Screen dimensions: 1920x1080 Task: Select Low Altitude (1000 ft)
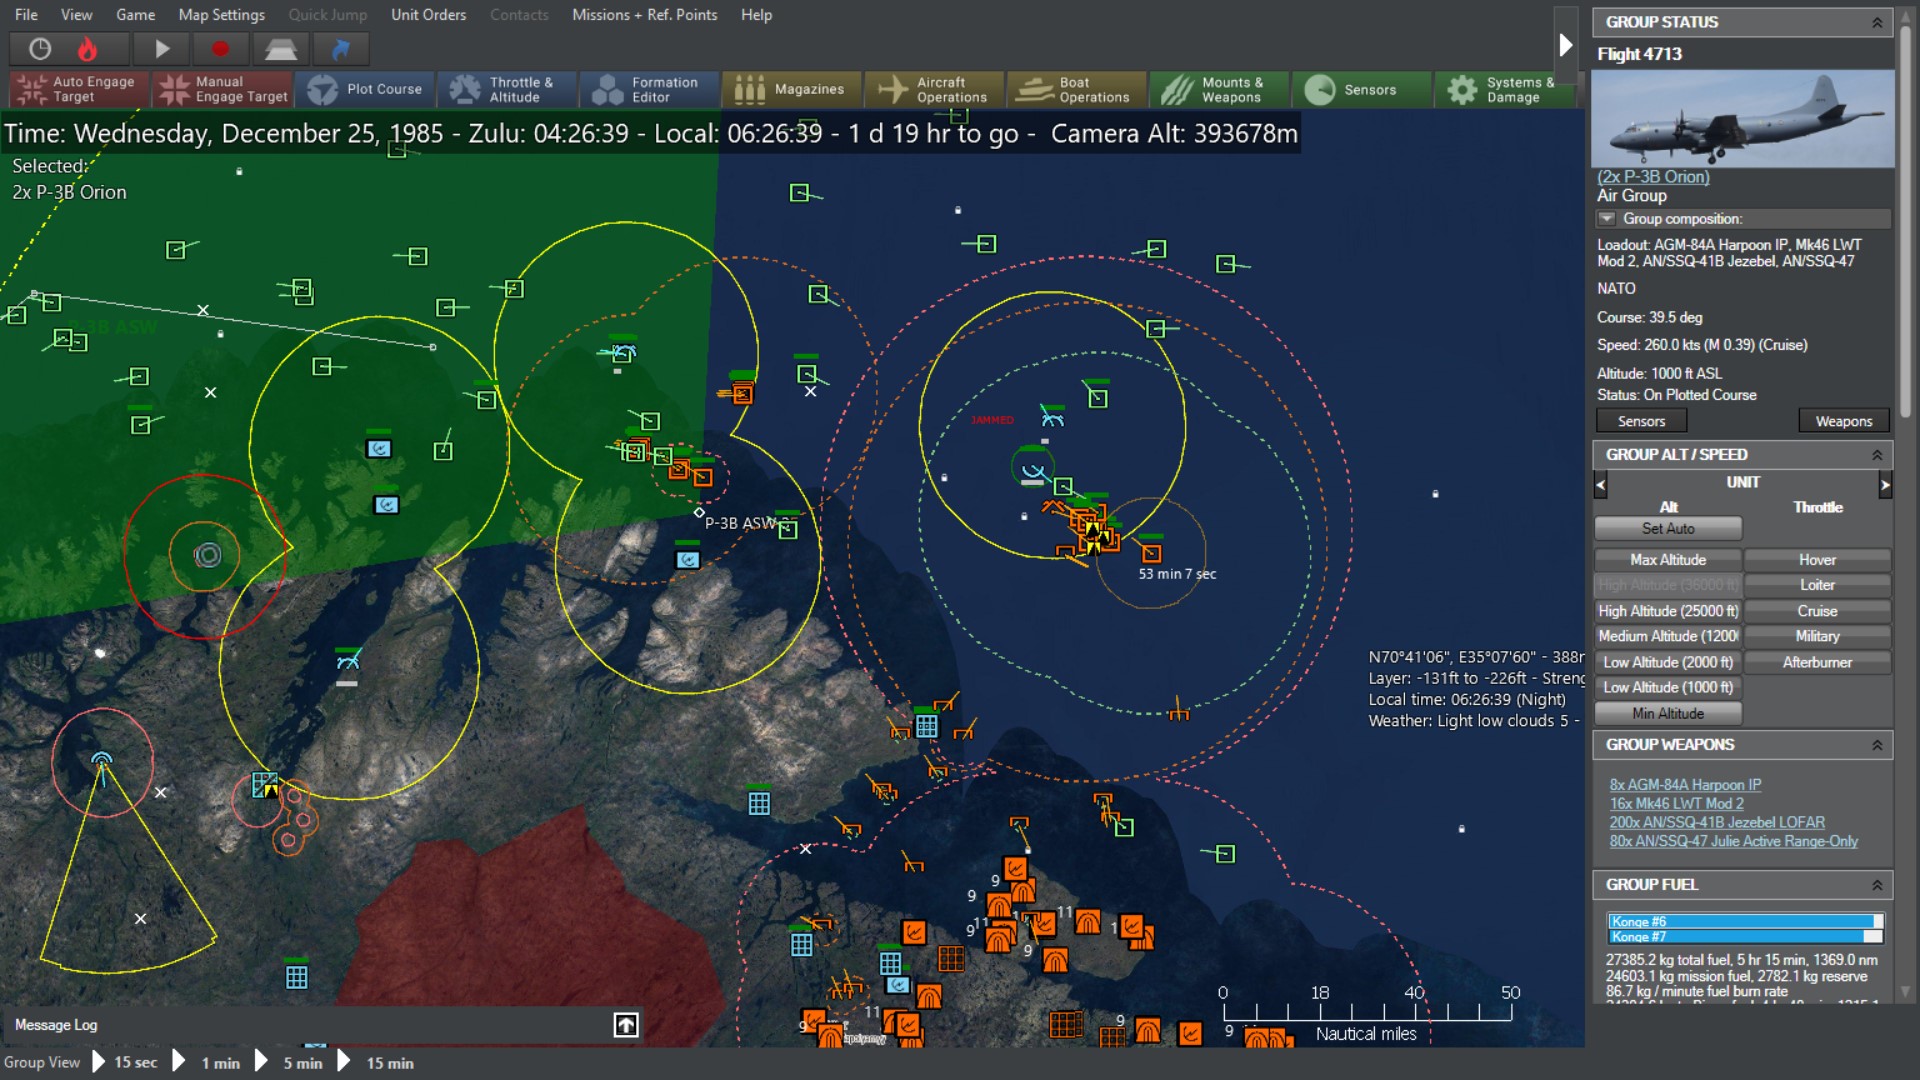tap(1668, 687)
